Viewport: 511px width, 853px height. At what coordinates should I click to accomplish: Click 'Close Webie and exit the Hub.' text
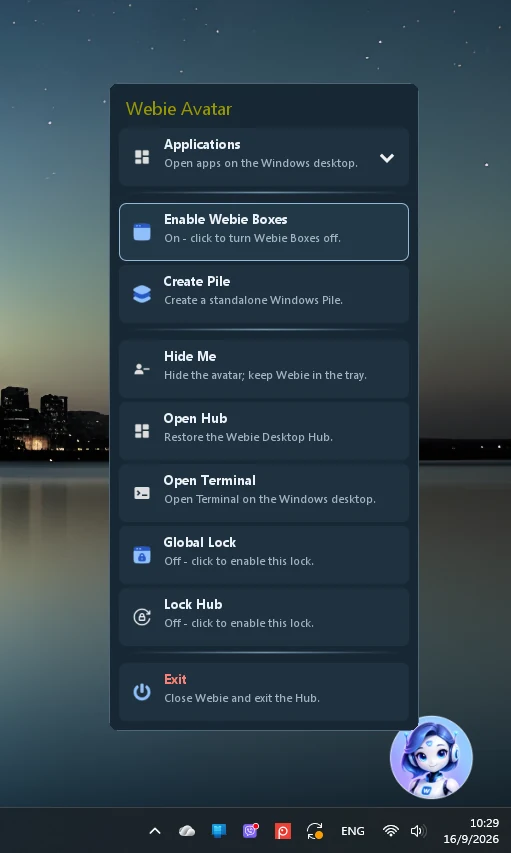point(242,699)
